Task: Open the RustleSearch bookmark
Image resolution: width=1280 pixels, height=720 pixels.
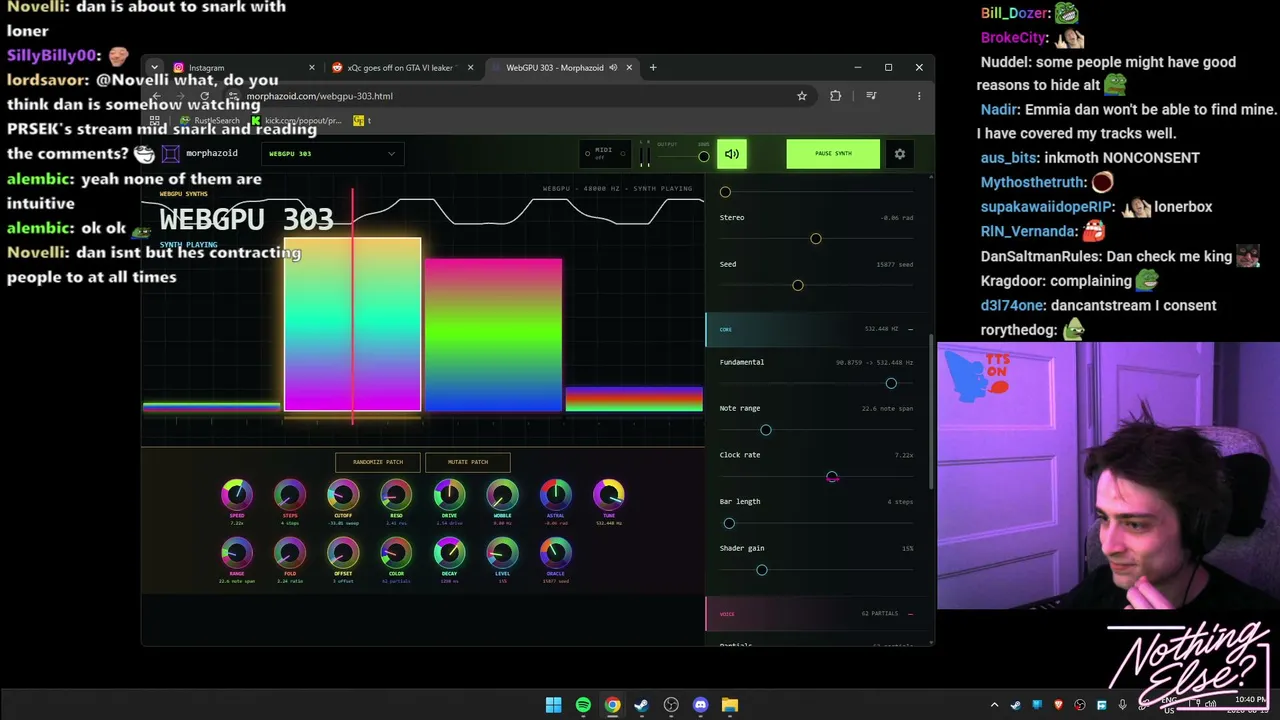Action: pos(210,121)
